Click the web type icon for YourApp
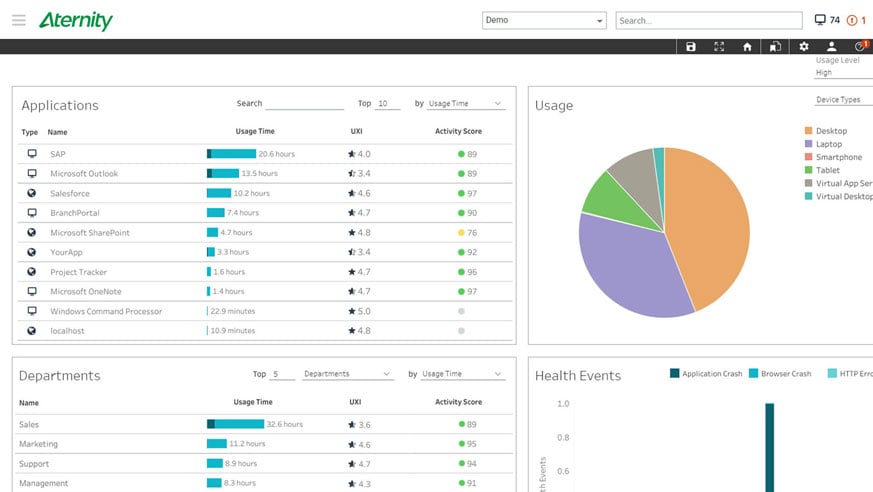This screenshot has width=873, height=492. [32, 252]
